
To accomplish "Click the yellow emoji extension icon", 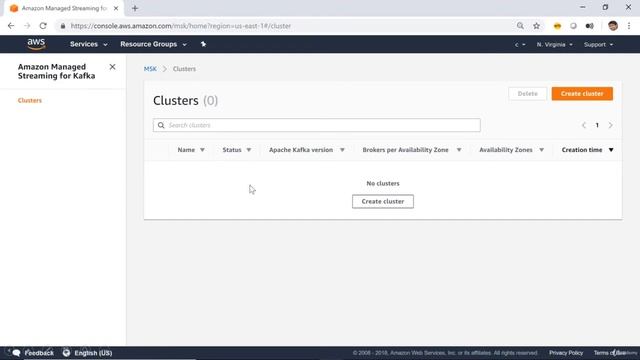I will (557, 26).
